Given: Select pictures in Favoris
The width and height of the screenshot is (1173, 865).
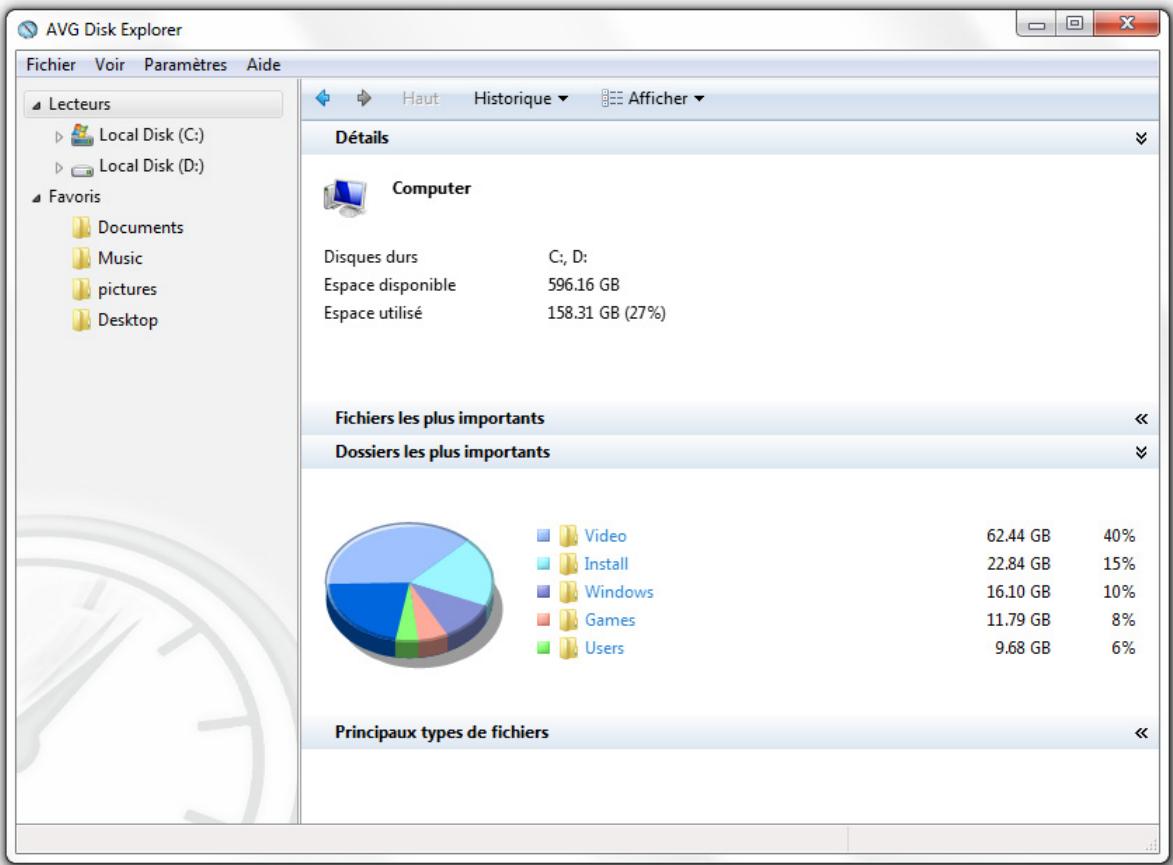Looking at the screenshot, I should tap(127, 289).
